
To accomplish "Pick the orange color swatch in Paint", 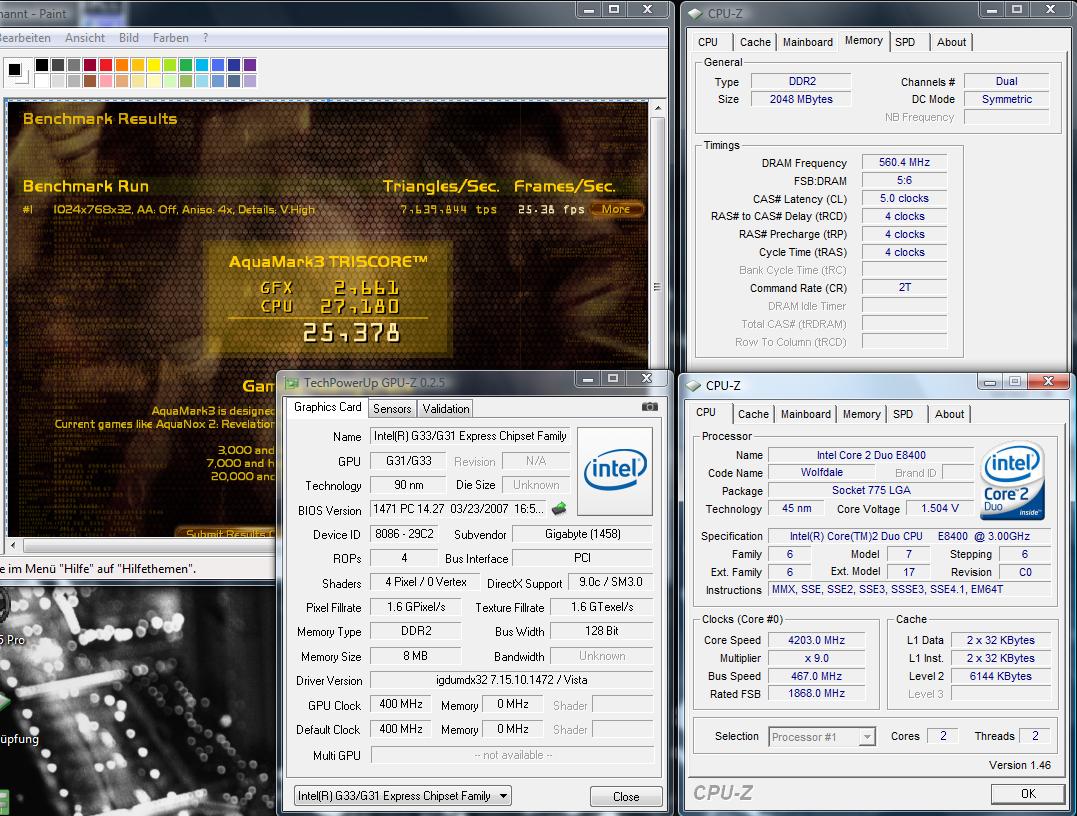I will (122, 65).
